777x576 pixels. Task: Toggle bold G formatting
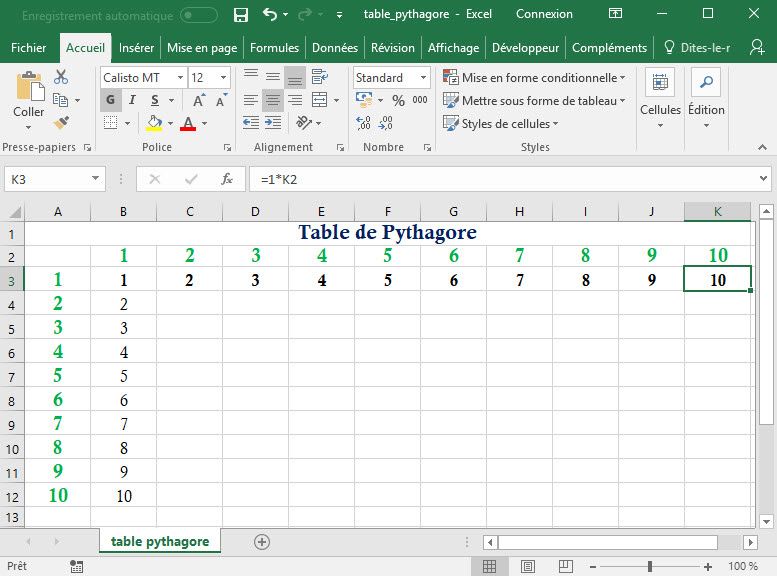click(x=111, y=100)
